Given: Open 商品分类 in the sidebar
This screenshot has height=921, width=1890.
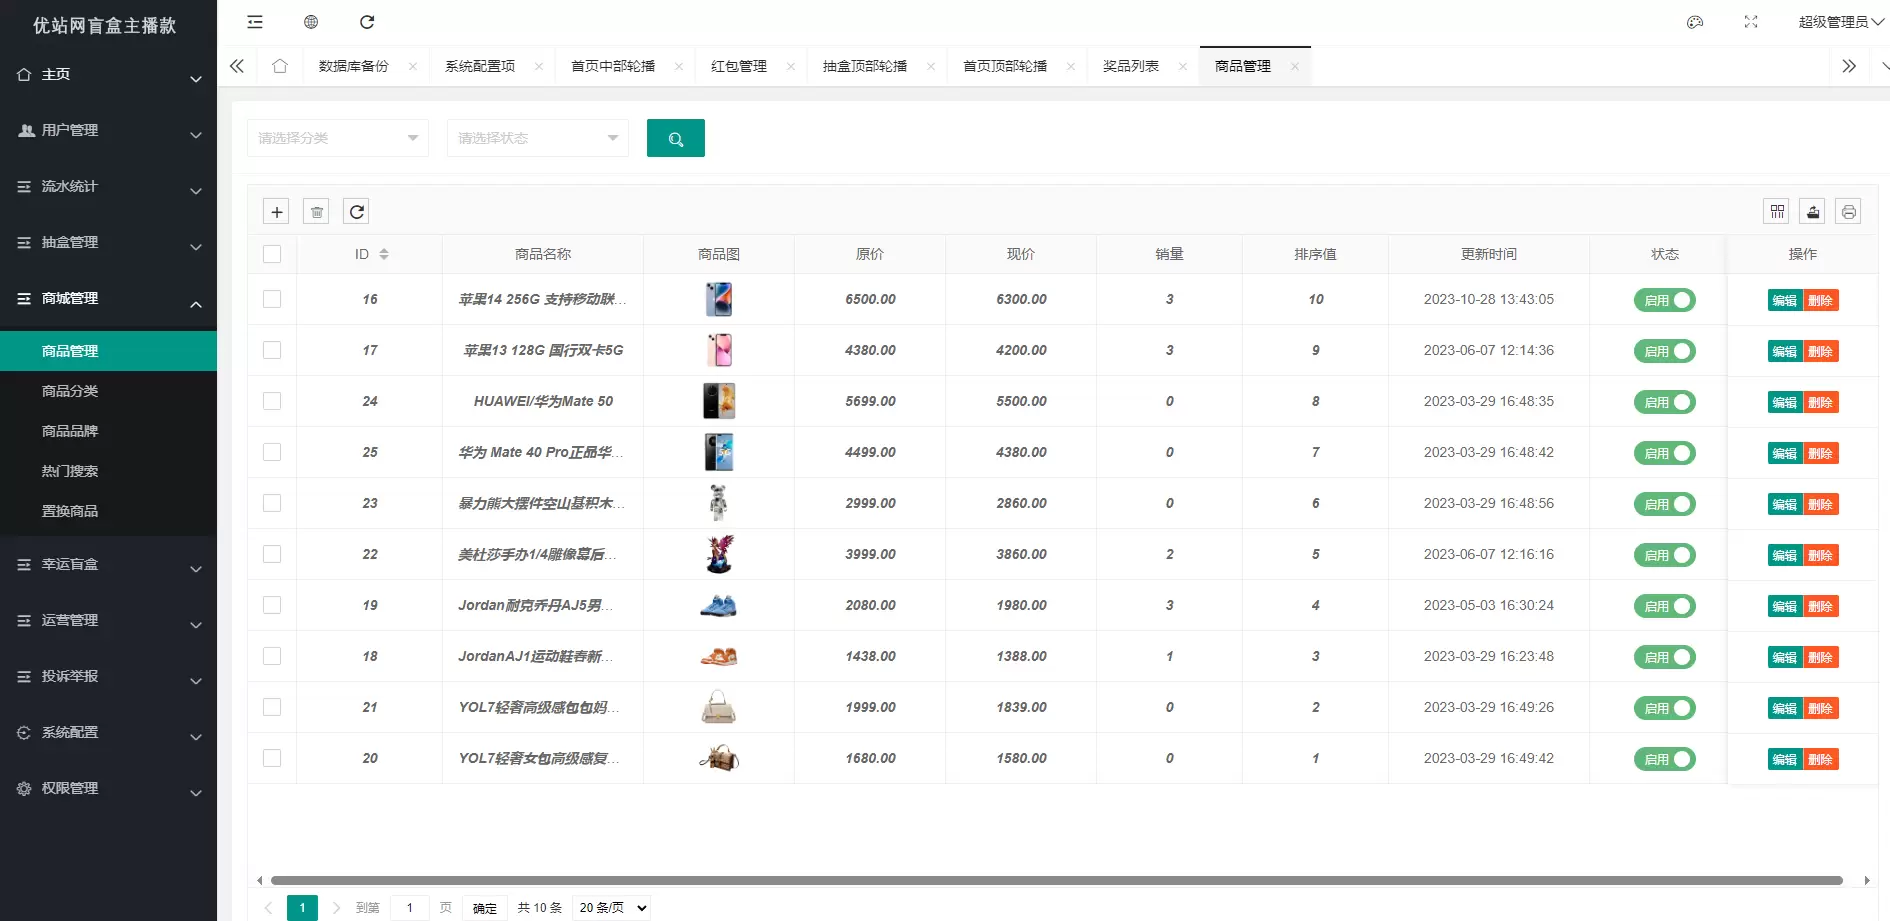Looking at the screenshot, I should click(x=70, y=391).
